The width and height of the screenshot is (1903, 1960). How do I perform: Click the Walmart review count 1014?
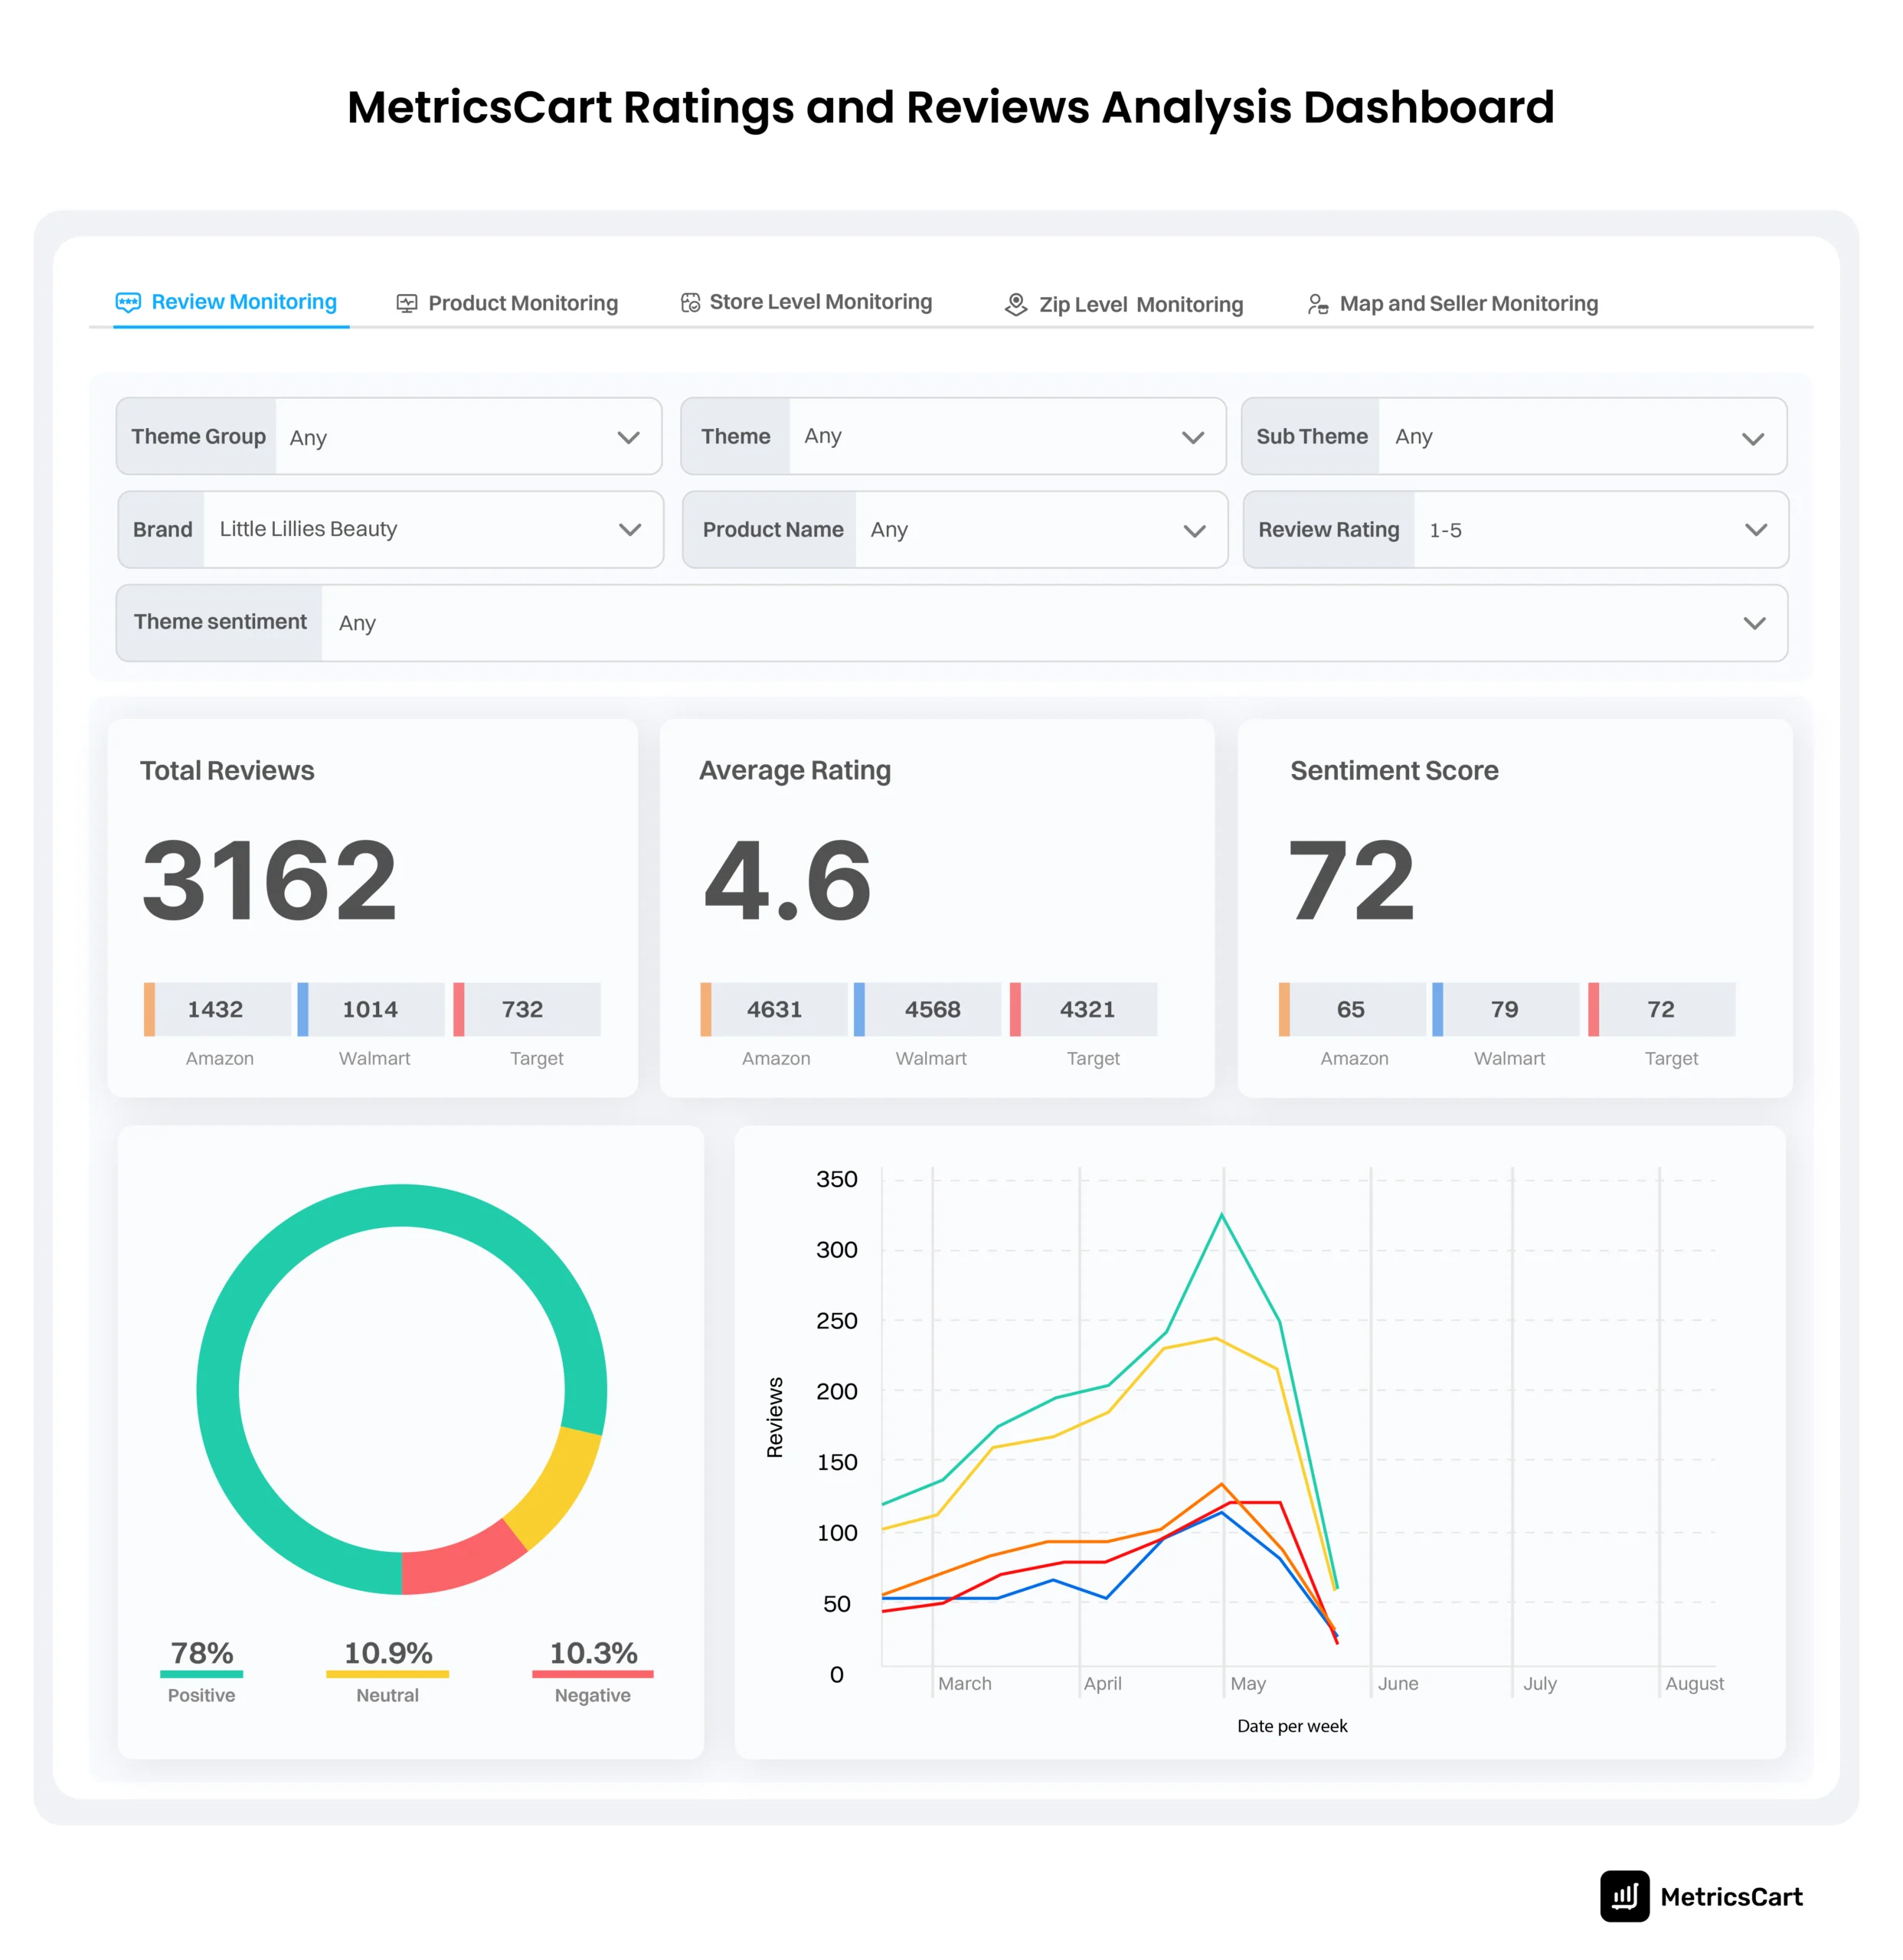[x=370, y=1009]
